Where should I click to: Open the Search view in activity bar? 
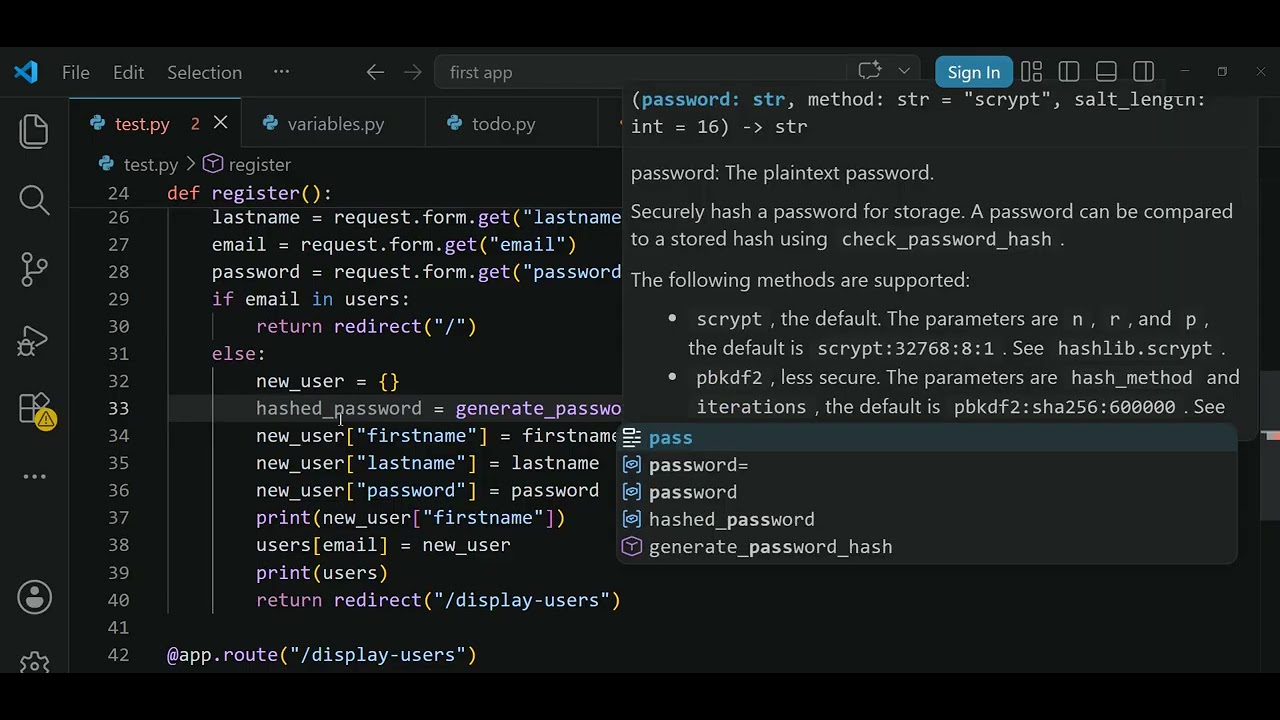point(34,200)
